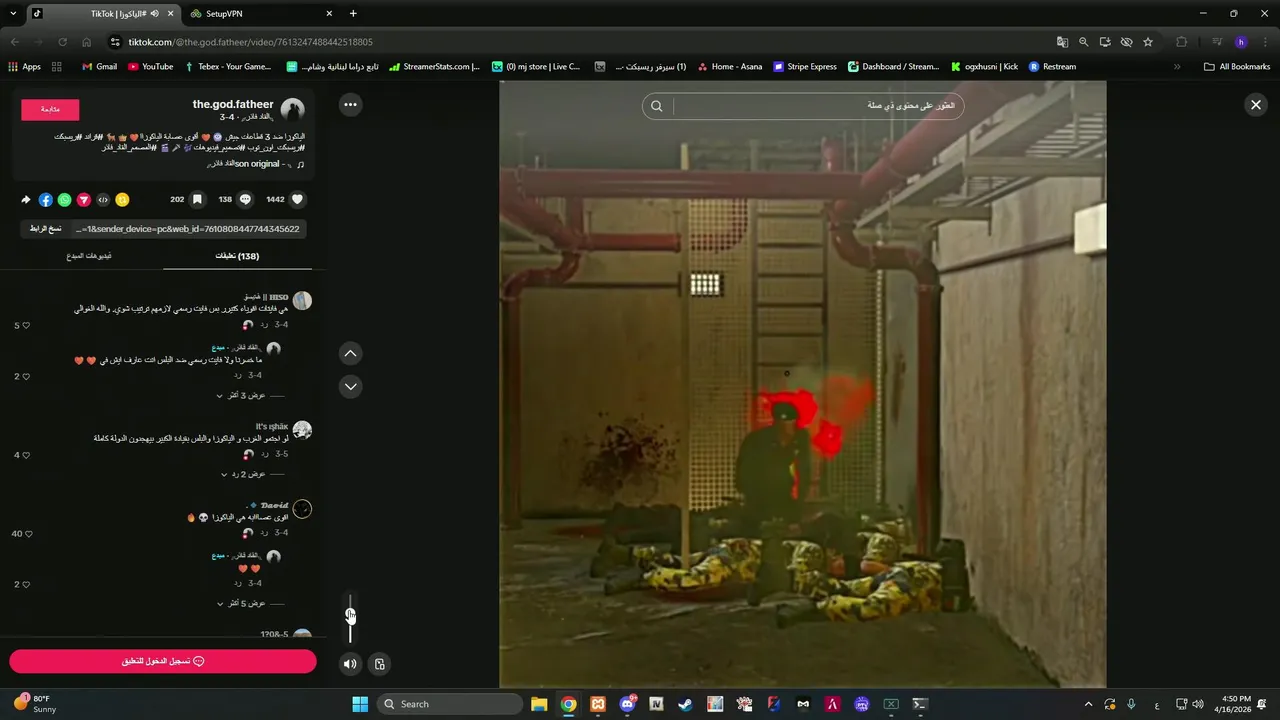
Task: Mute the video with speaker button
Action: click(350, 663)
